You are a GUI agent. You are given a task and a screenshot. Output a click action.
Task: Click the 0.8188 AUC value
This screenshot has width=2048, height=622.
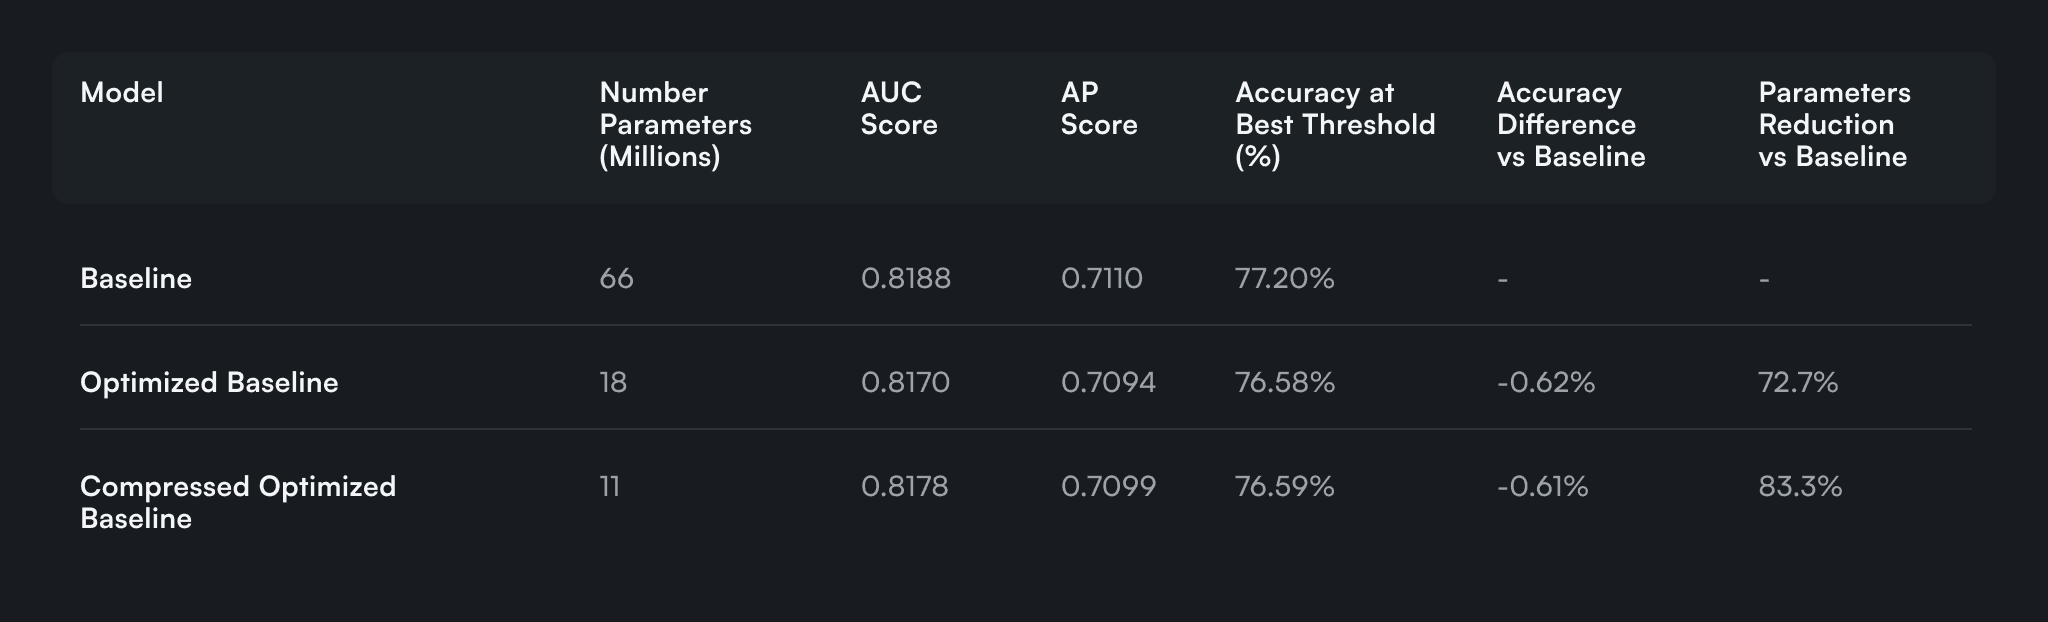(905, 279)
